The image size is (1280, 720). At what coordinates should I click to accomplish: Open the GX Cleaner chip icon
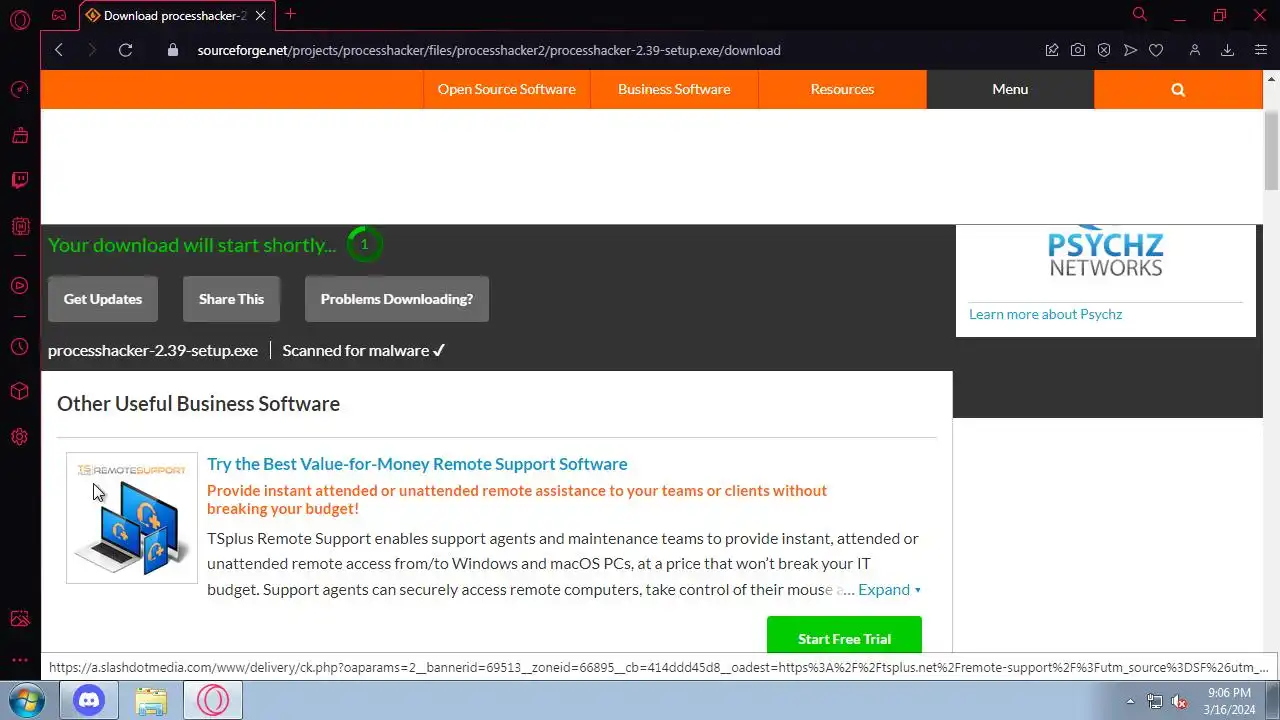pyautogui.click(x=19, y=227)
